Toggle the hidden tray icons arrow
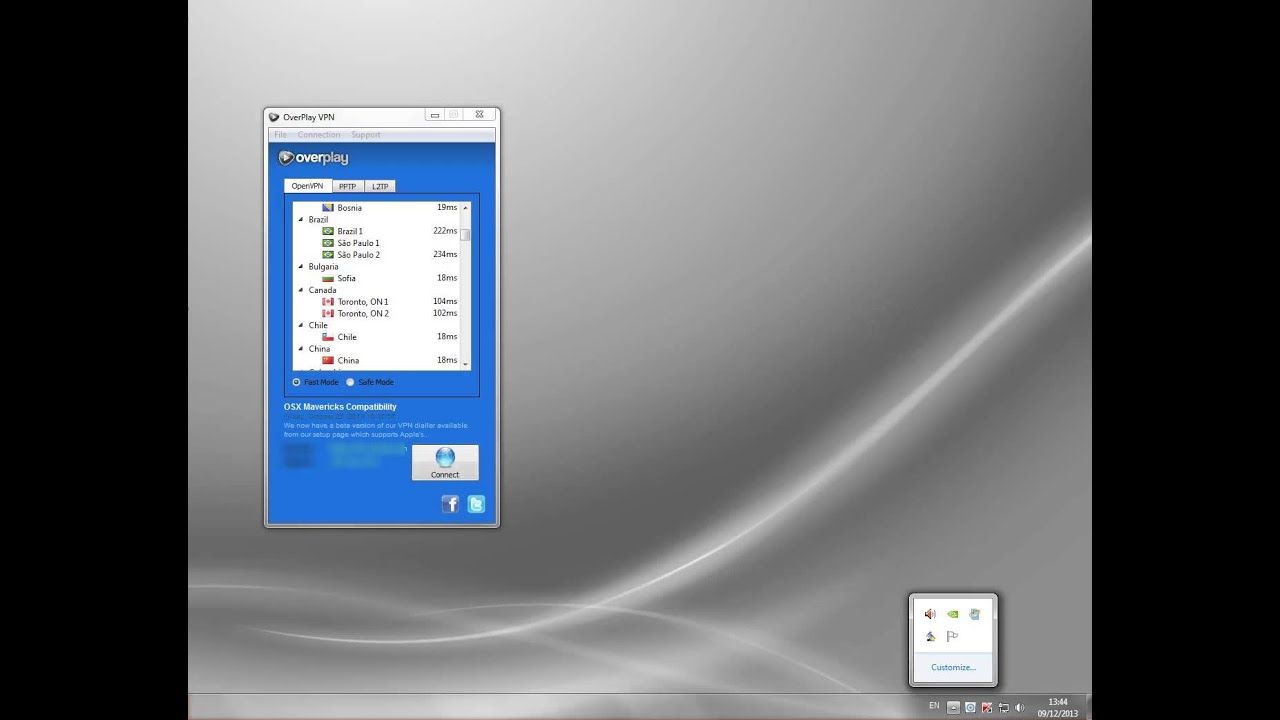 point(953,707)
